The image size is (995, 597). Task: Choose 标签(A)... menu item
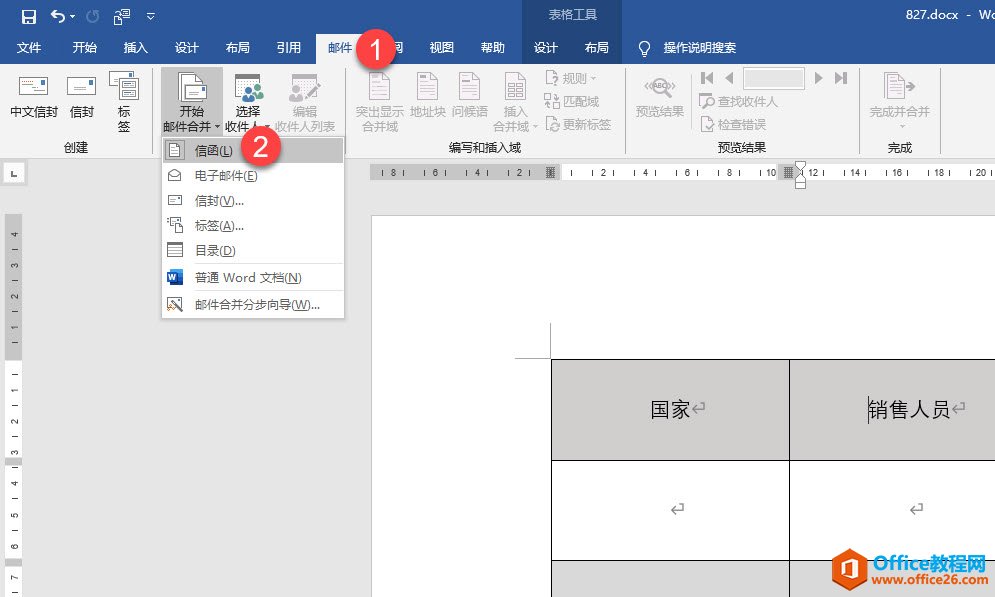(x=253, y=225)
